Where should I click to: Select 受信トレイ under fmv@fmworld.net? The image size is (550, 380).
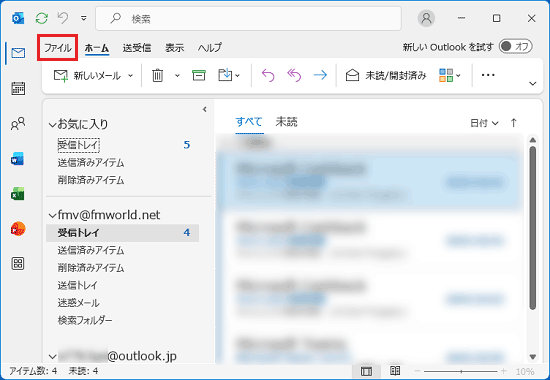(122, 233)
